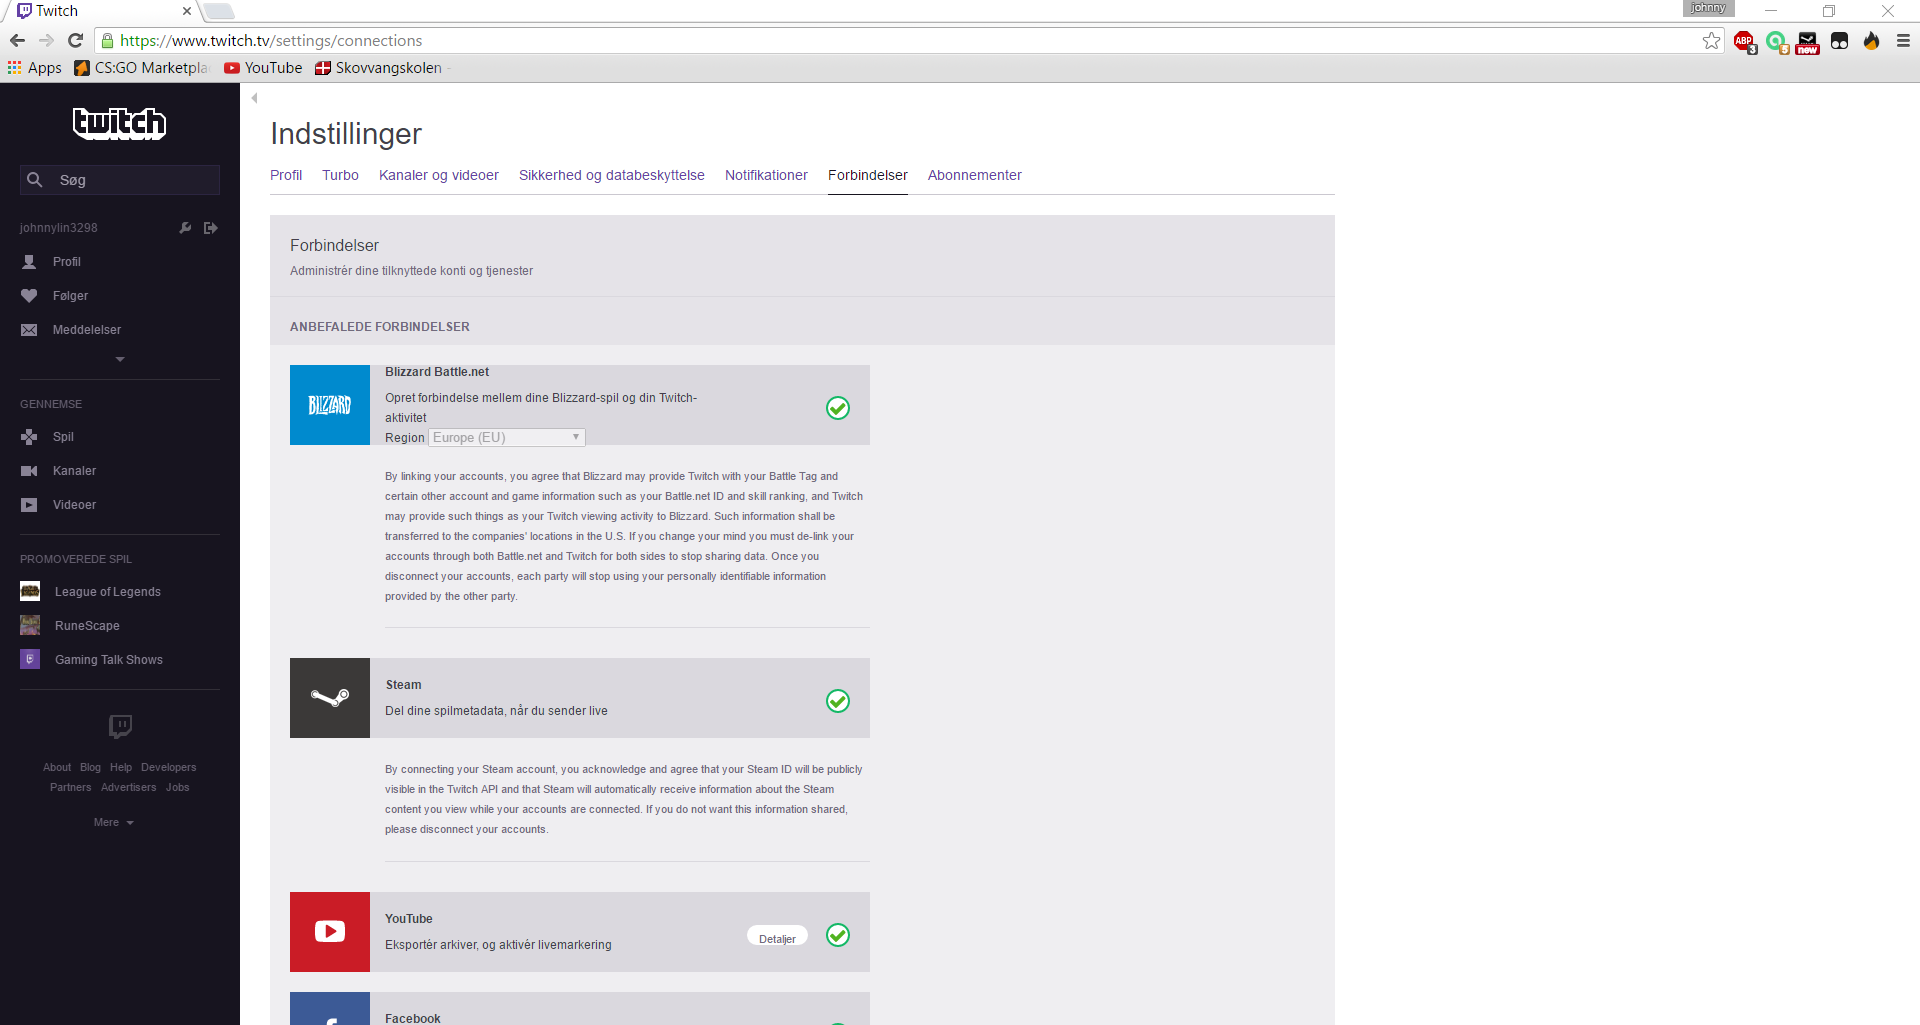This screenshot has height=1025, width=1920.
Task: Open the About footer link
Action: pyautogui.click(x=57, y=768)
